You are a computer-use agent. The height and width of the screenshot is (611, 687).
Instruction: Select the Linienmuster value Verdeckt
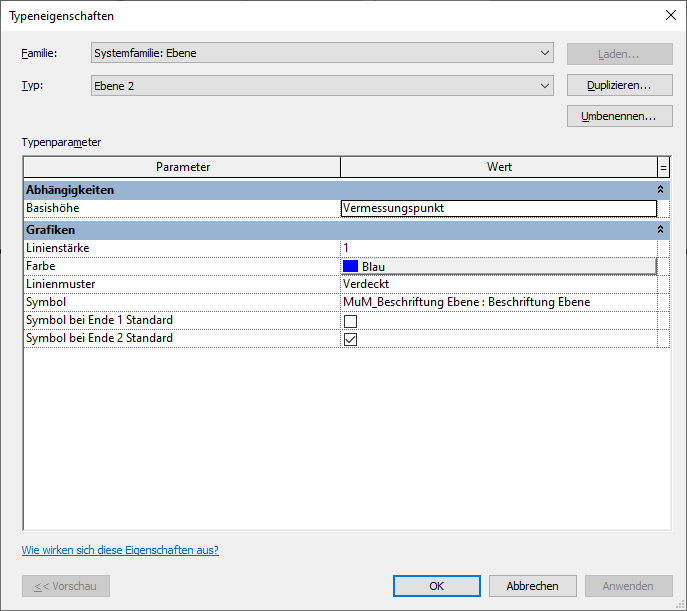coord(499,284)
